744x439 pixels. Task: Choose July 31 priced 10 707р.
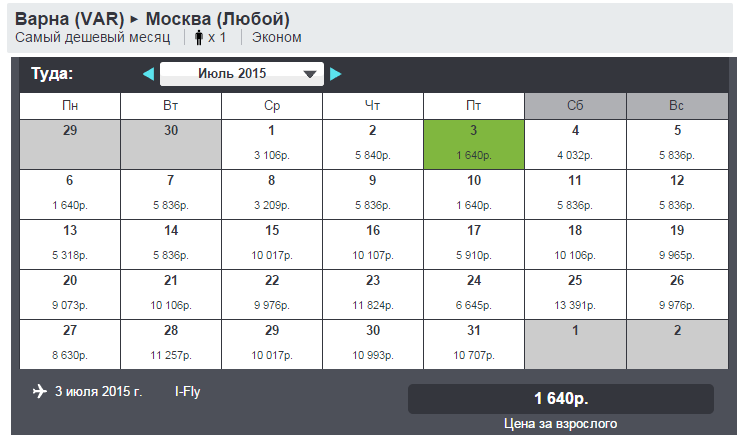pos(474,345)
